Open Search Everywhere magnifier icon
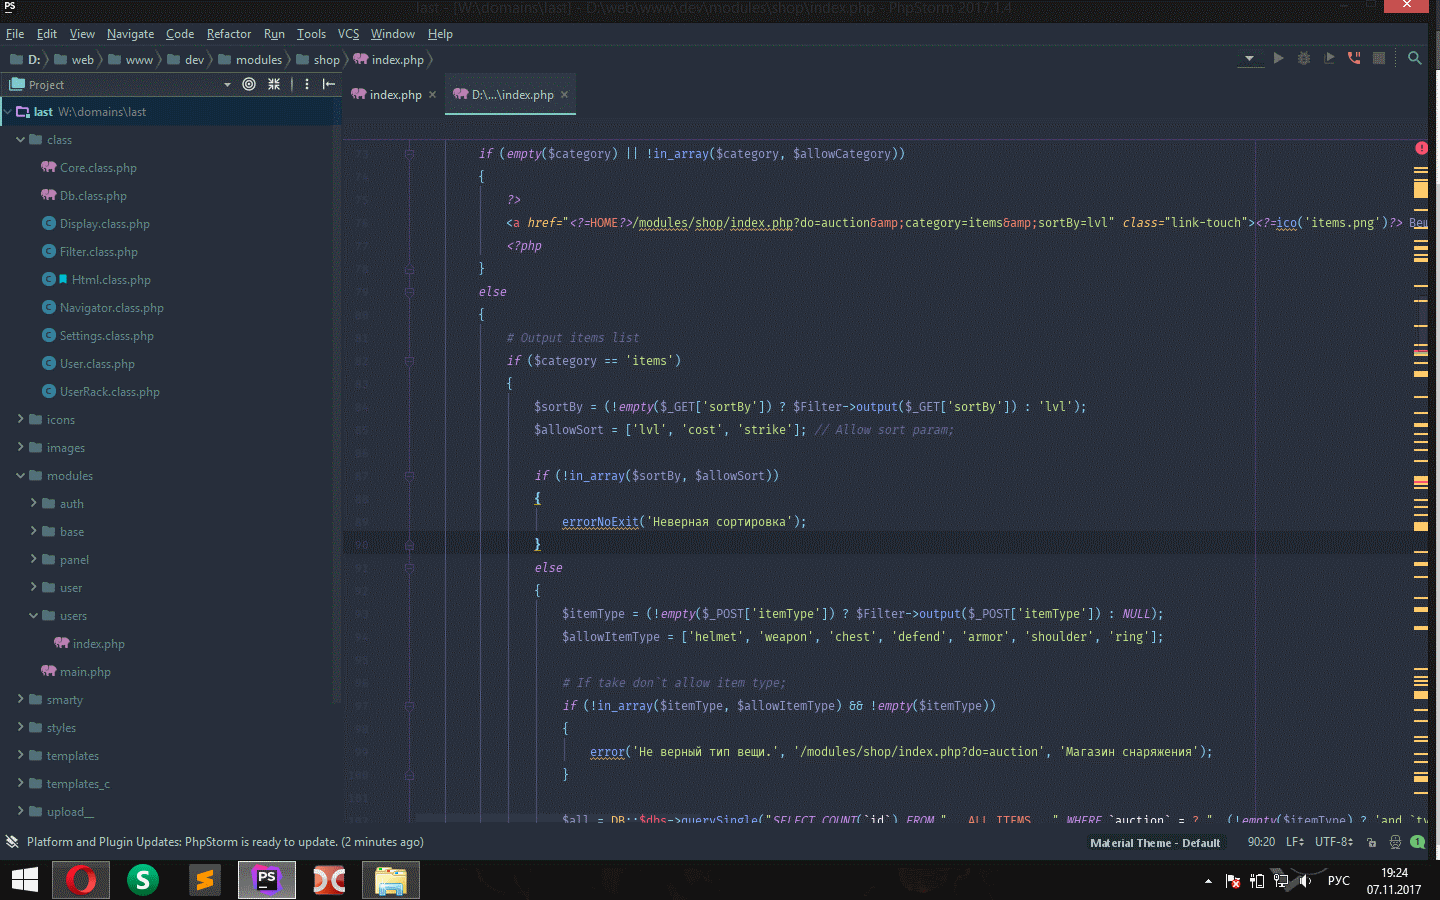The image size is (1440, 900). pyautogui.click(x=1414, y=59)
